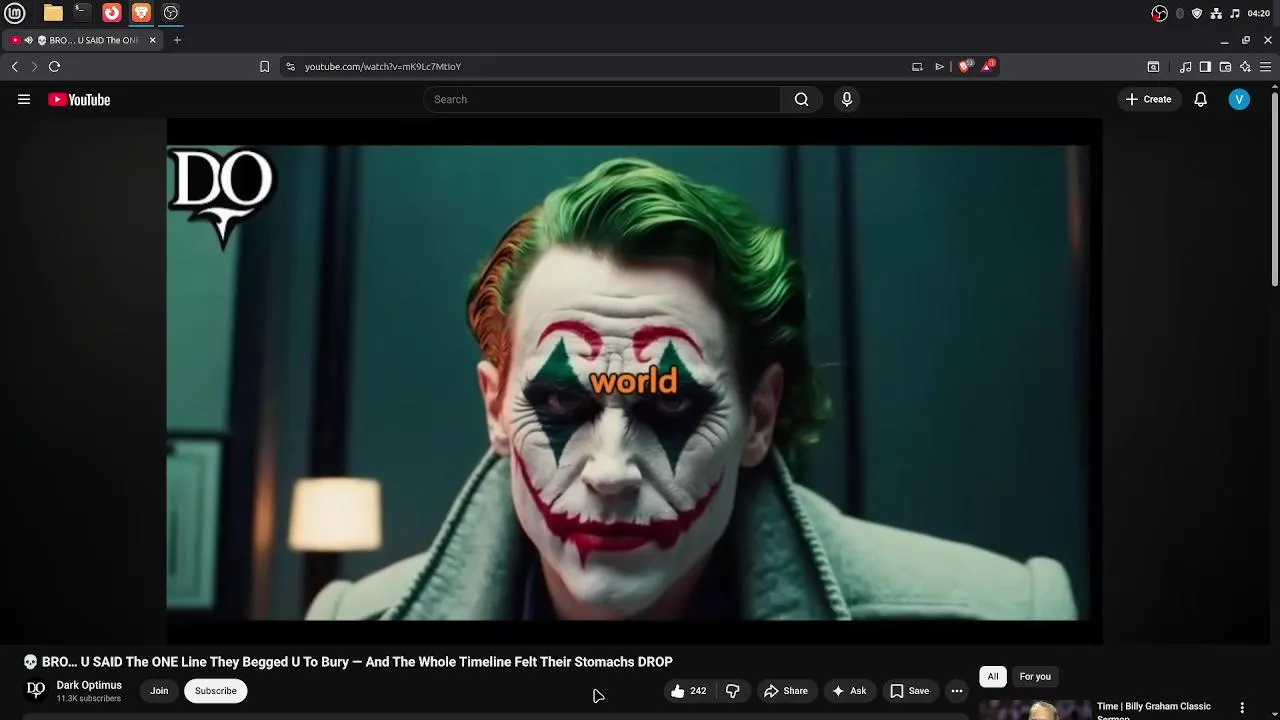Subscribe to Dark Optimus
Screen dimensions: 1280x720
pos(216,691)
